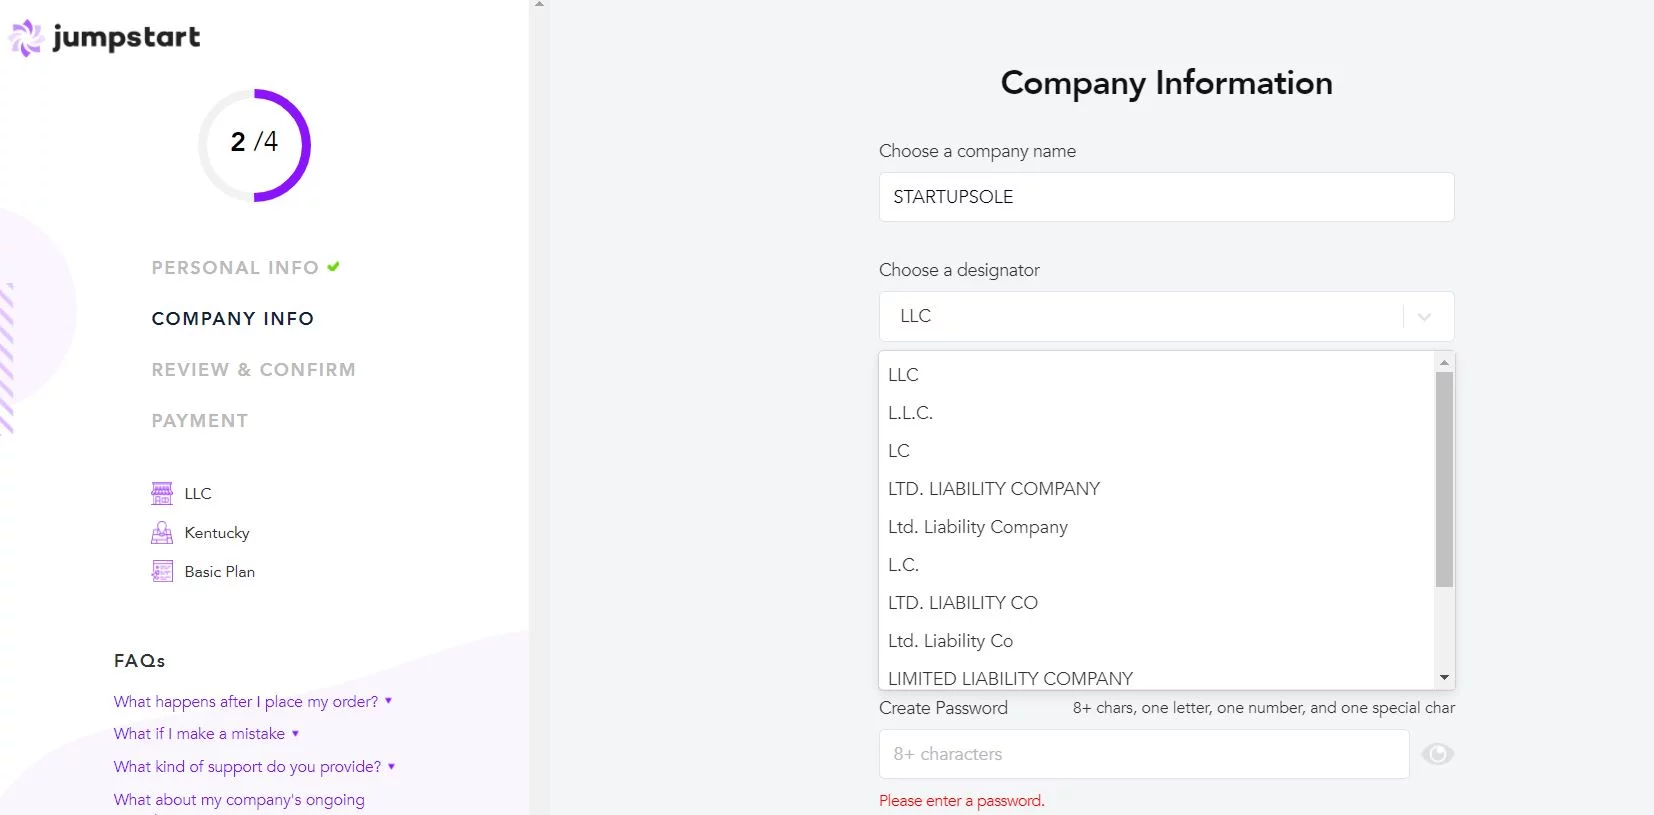Click the jumpstart logo icon
The image size is (1654, 815).
26,38
